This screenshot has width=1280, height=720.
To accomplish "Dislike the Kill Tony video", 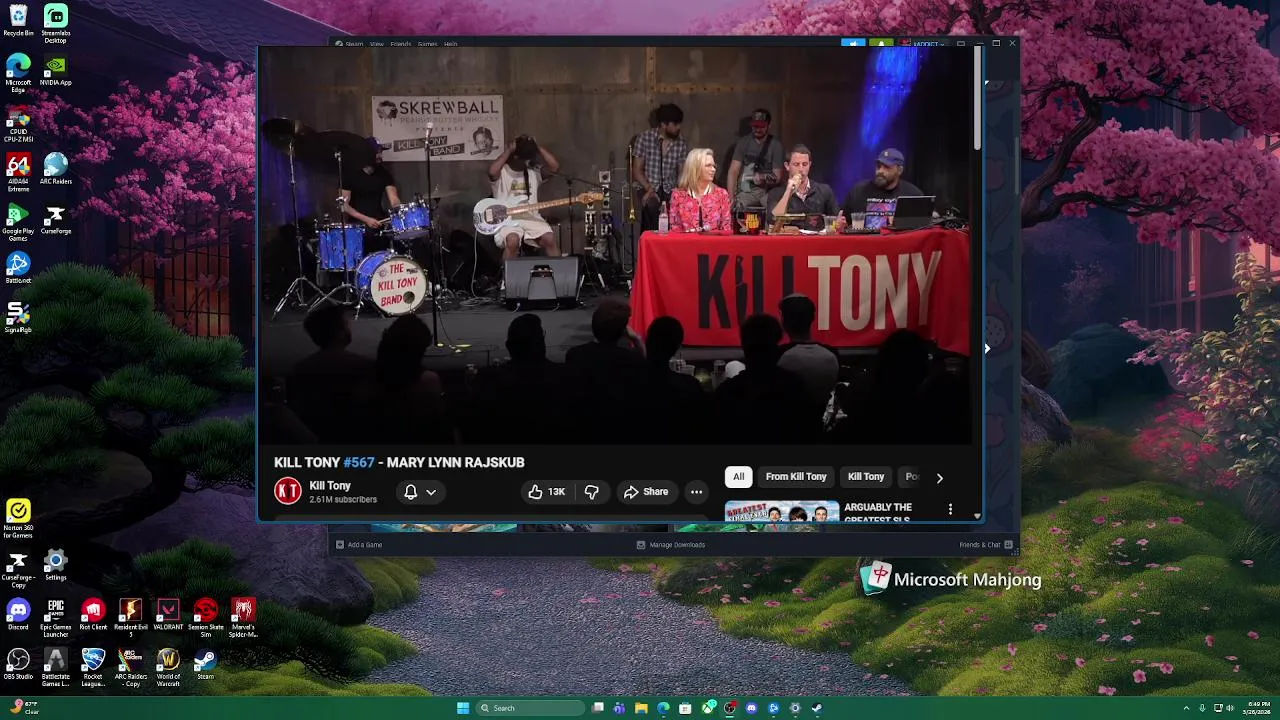I will (x=591, y=492).
